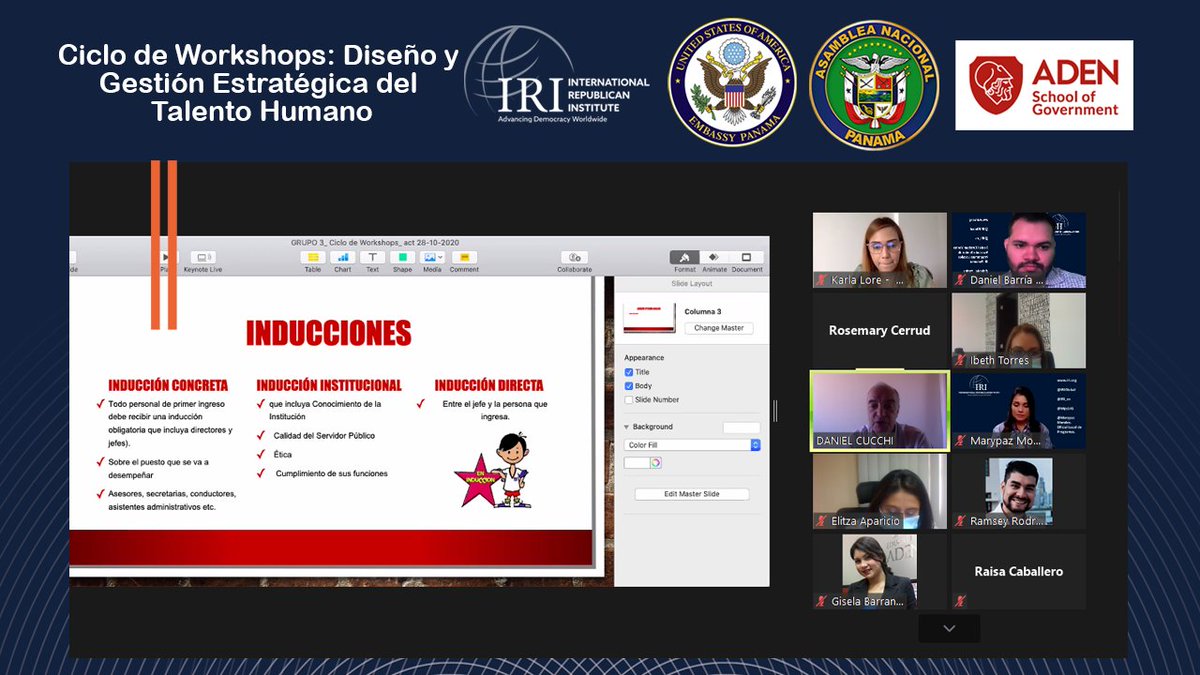The width and height of the screenshot is (1200, 675).
Task: Select Ramsey Rodr...'s video tile
Action: (x=1019, y=491)
